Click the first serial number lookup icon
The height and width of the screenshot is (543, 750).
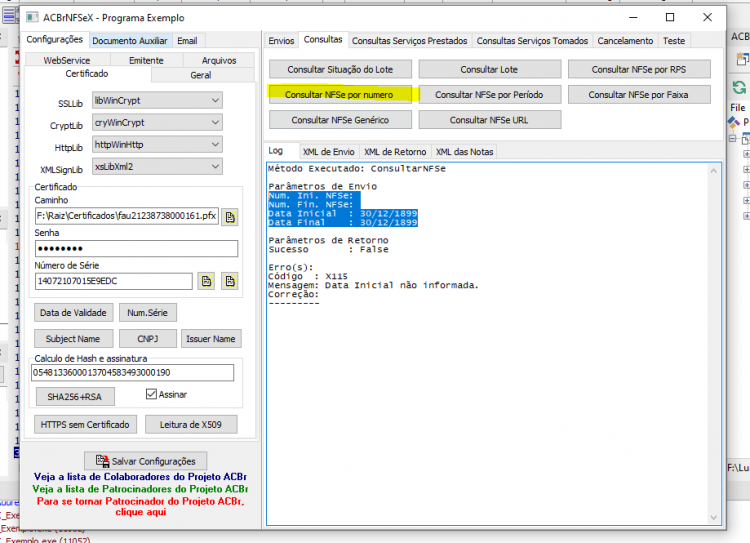pyautogui.click(x=207, y=281)
